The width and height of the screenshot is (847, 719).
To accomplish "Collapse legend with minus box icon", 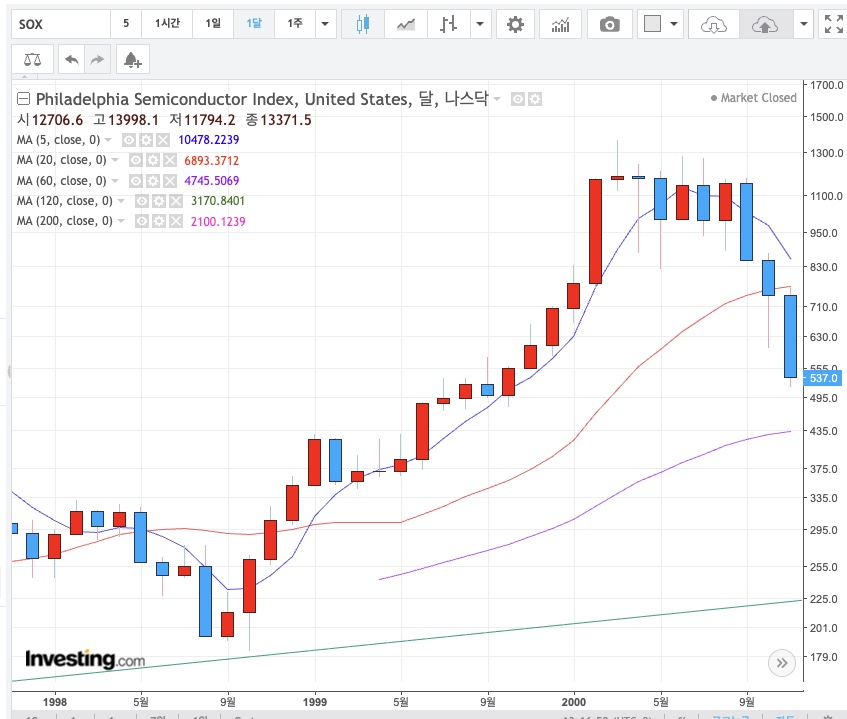I will tap(23, 98).
